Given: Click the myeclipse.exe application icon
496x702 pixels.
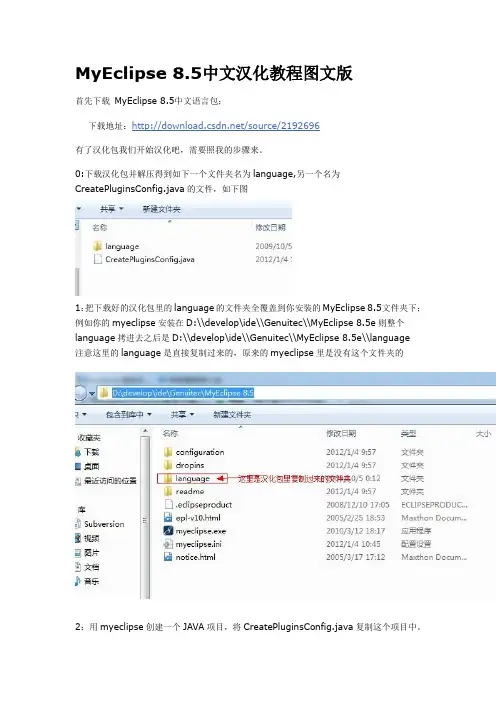Looking at the screenshot, I should pyautogui.click(x=168, y=531).
